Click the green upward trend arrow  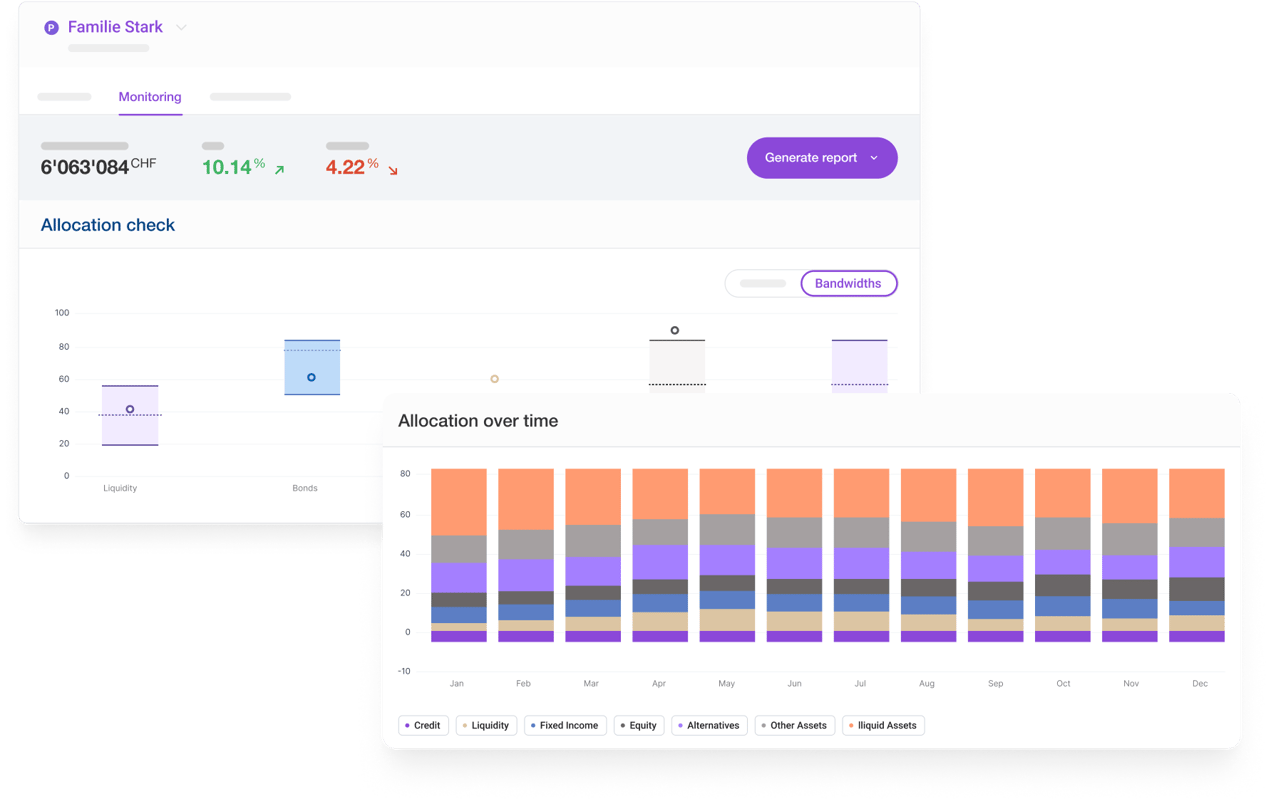coord(280,170)
